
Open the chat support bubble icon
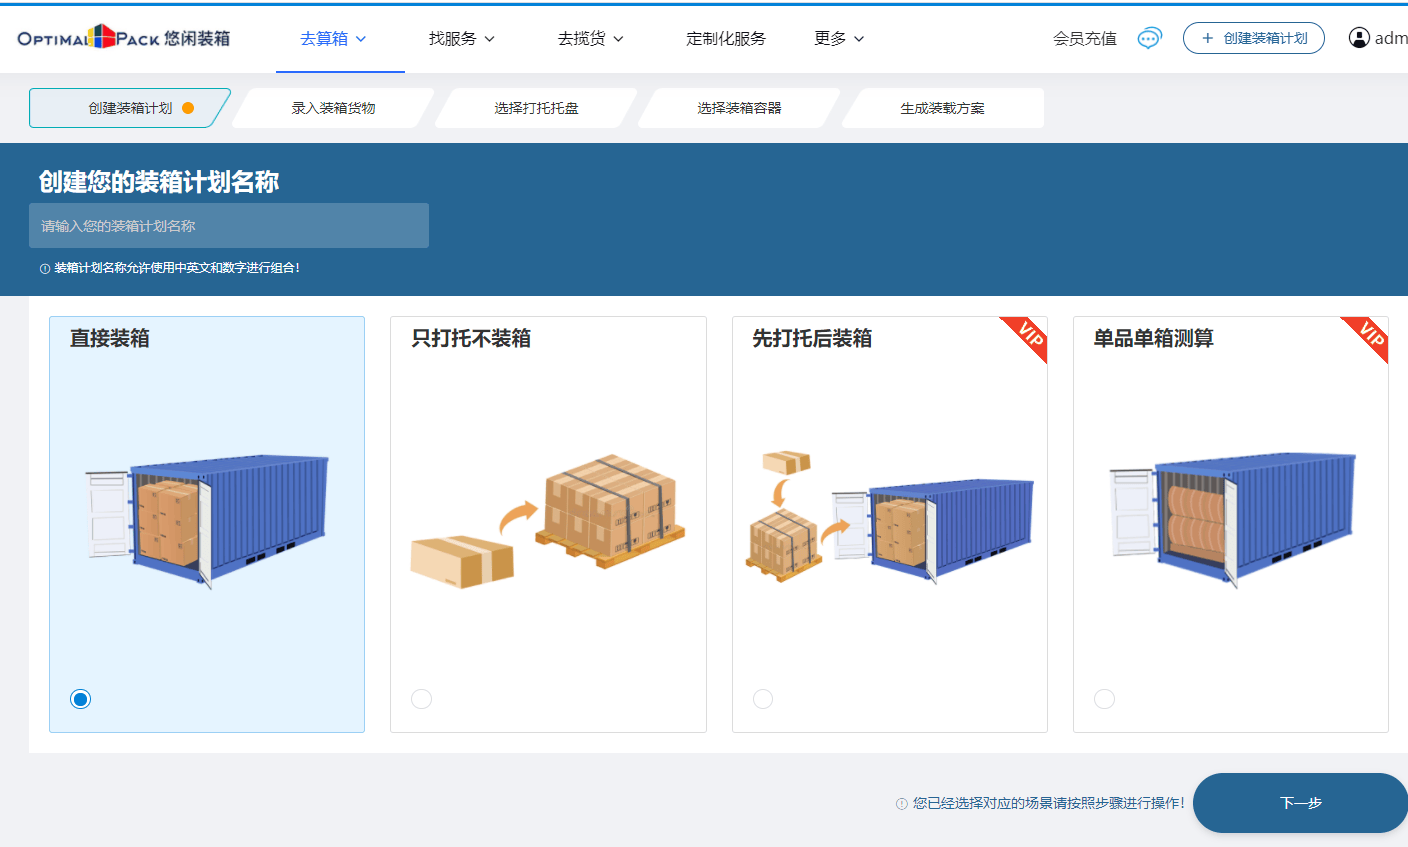[x=1149, y=38]
